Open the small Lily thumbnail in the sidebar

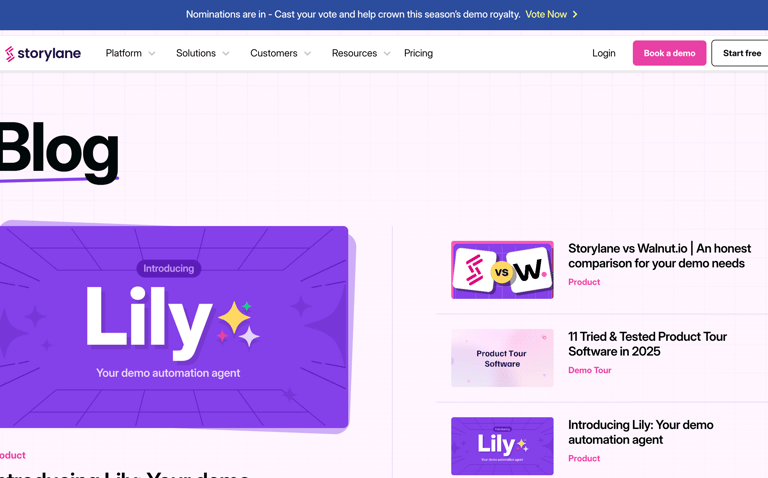pos(502,446)
